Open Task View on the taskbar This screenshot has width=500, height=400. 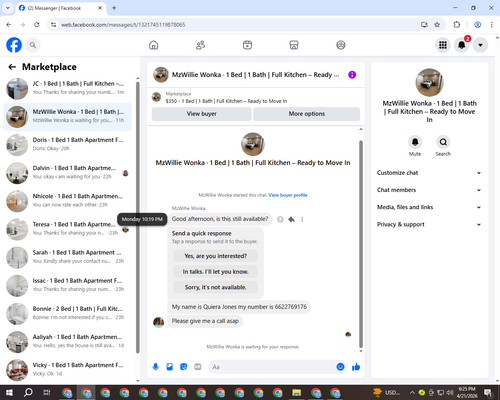[x=47, y=393]
